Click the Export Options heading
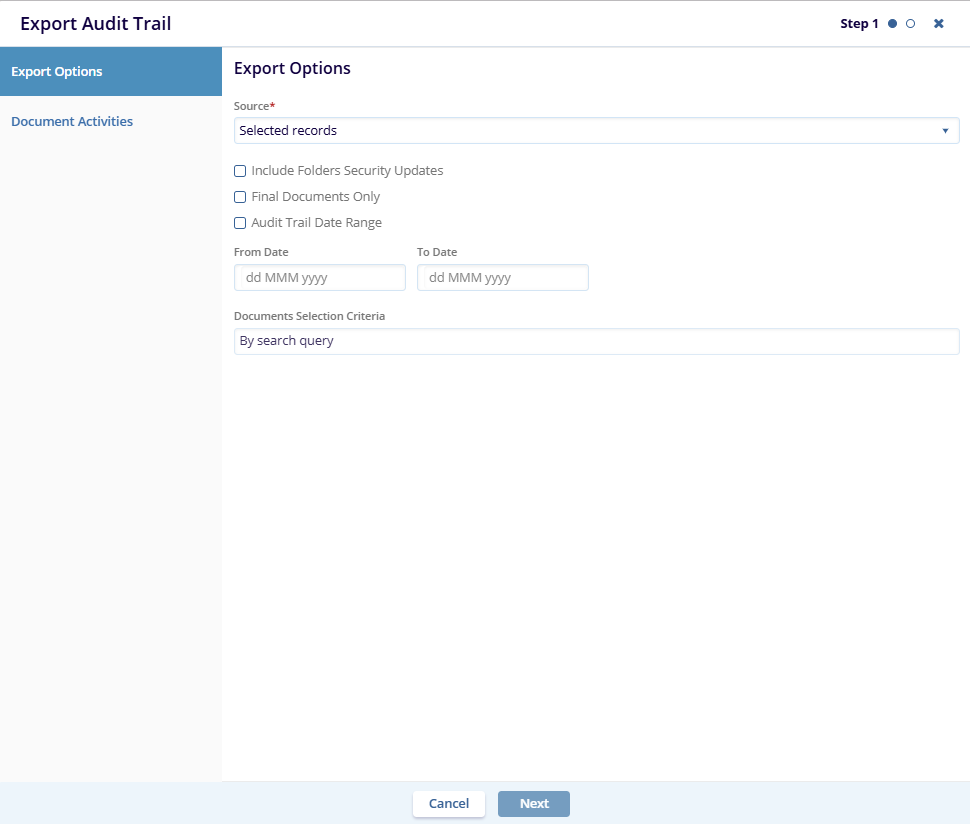The image size is (970, 824). pos(292,68)
